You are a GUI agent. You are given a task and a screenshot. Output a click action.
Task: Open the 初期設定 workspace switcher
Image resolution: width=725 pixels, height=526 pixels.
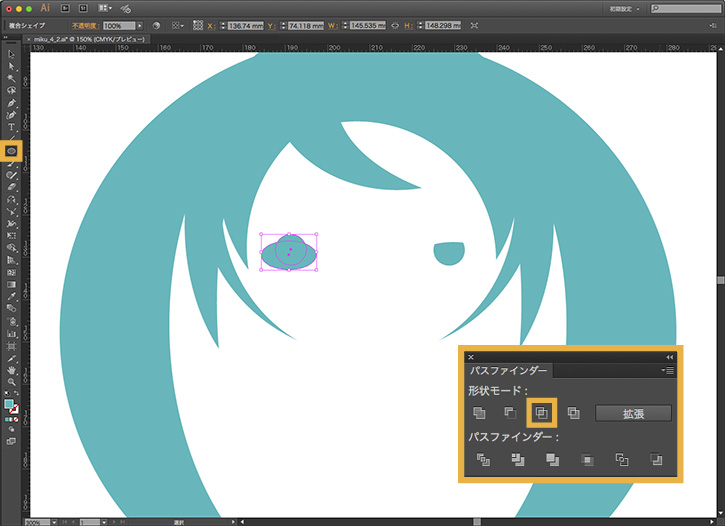point(624,9)
